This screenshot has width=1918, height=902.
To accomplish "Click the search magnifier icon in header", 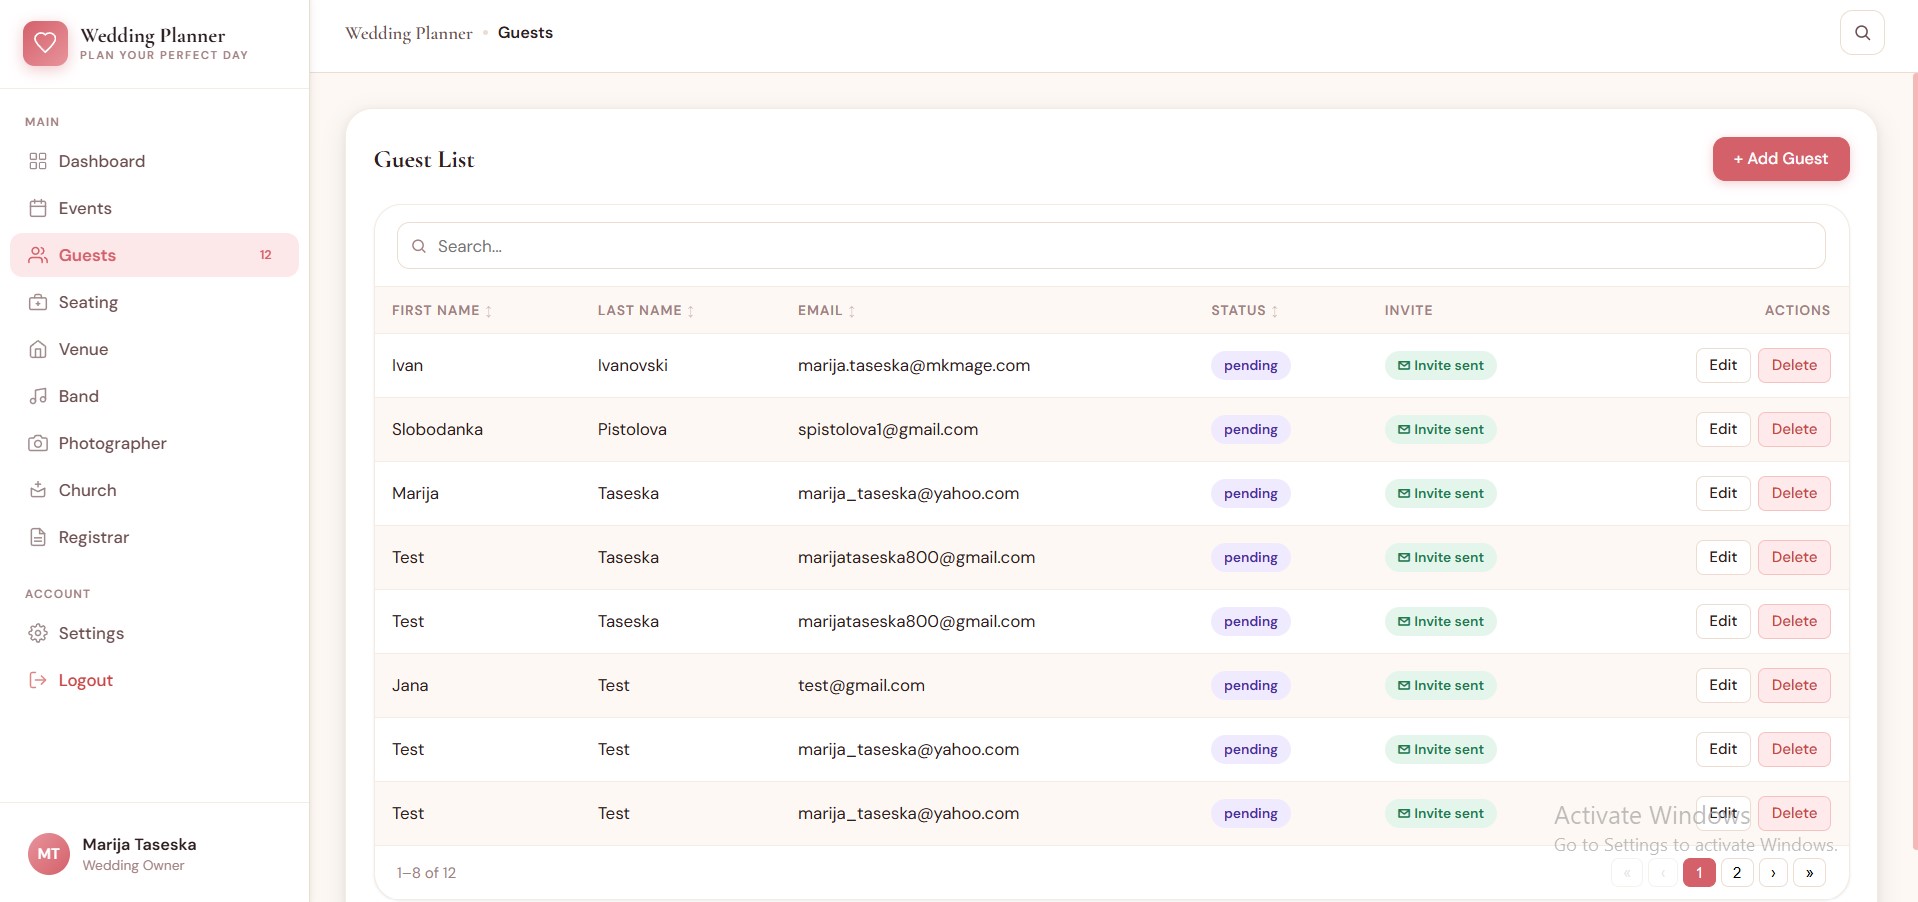I will [x=1862, y=33].
